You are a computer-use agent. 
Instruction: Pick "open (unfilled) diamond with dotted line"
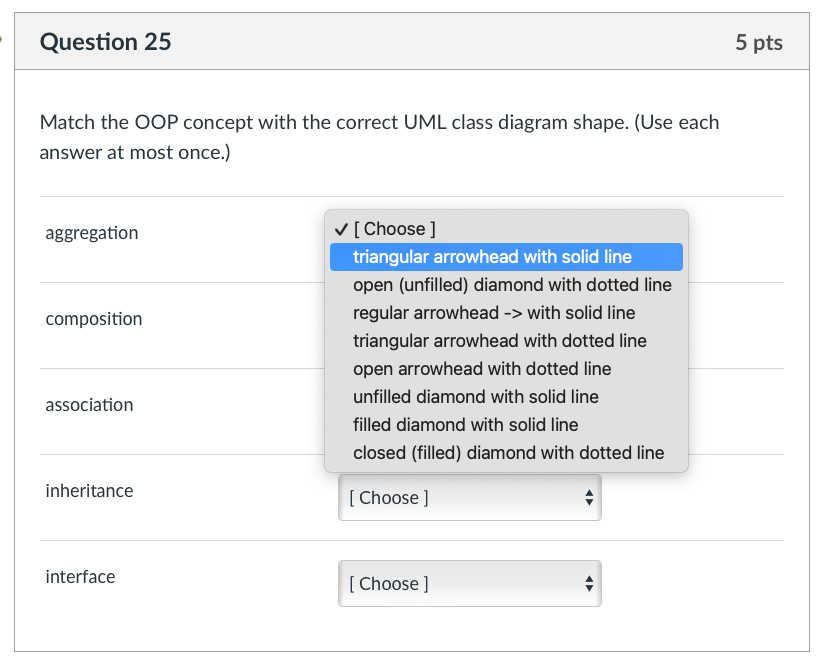tap(512, 285)
